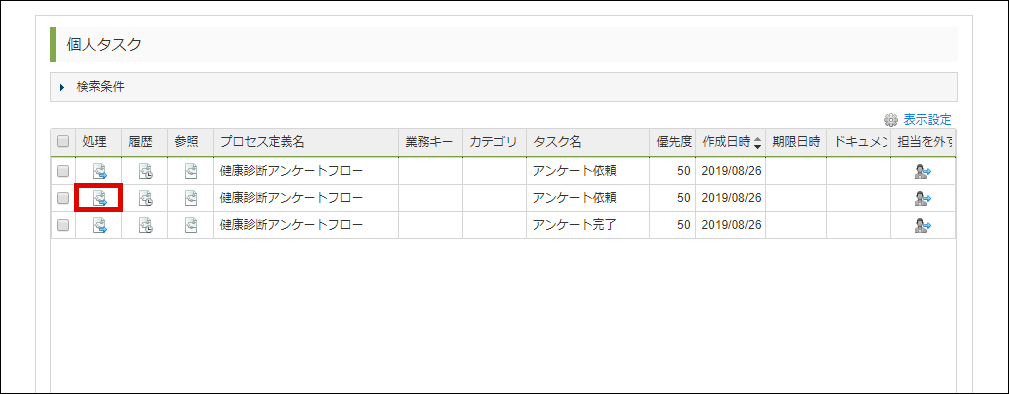Toggle the select-all checkbox in table header

pyautogui.click(x=63, y=142)
